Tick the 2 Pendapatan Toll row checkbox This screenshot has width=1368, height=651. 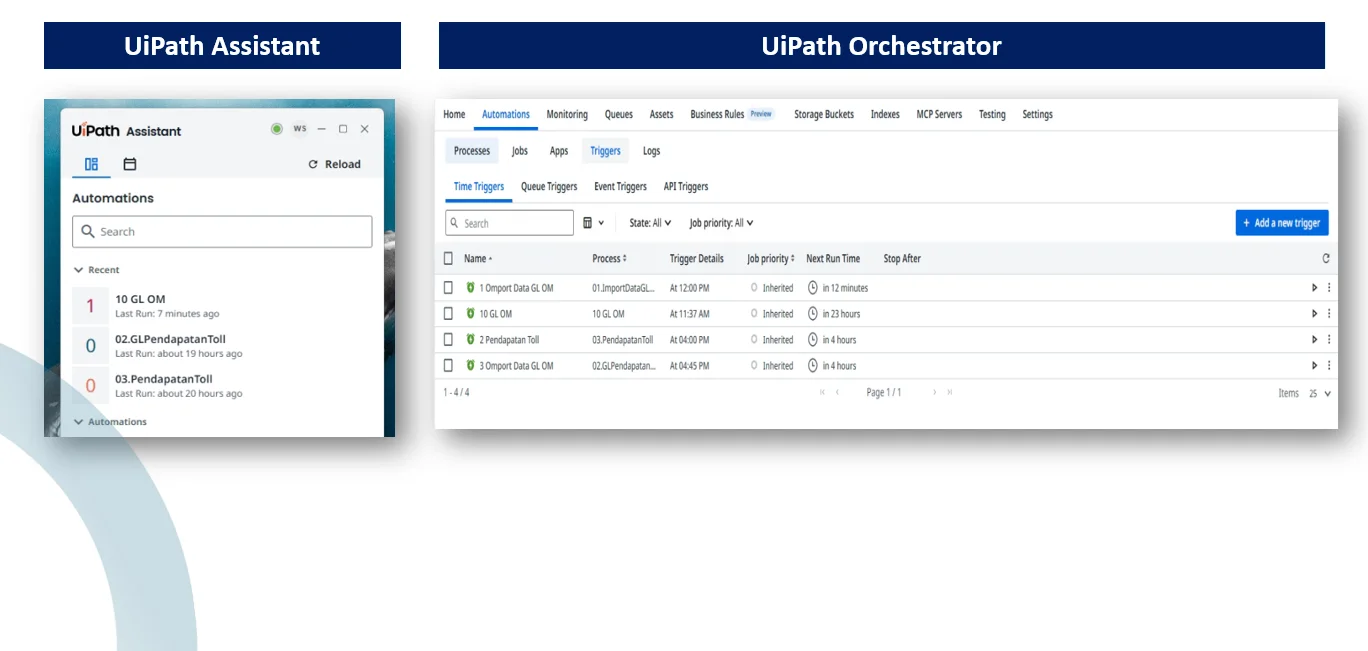click(448, 340)
